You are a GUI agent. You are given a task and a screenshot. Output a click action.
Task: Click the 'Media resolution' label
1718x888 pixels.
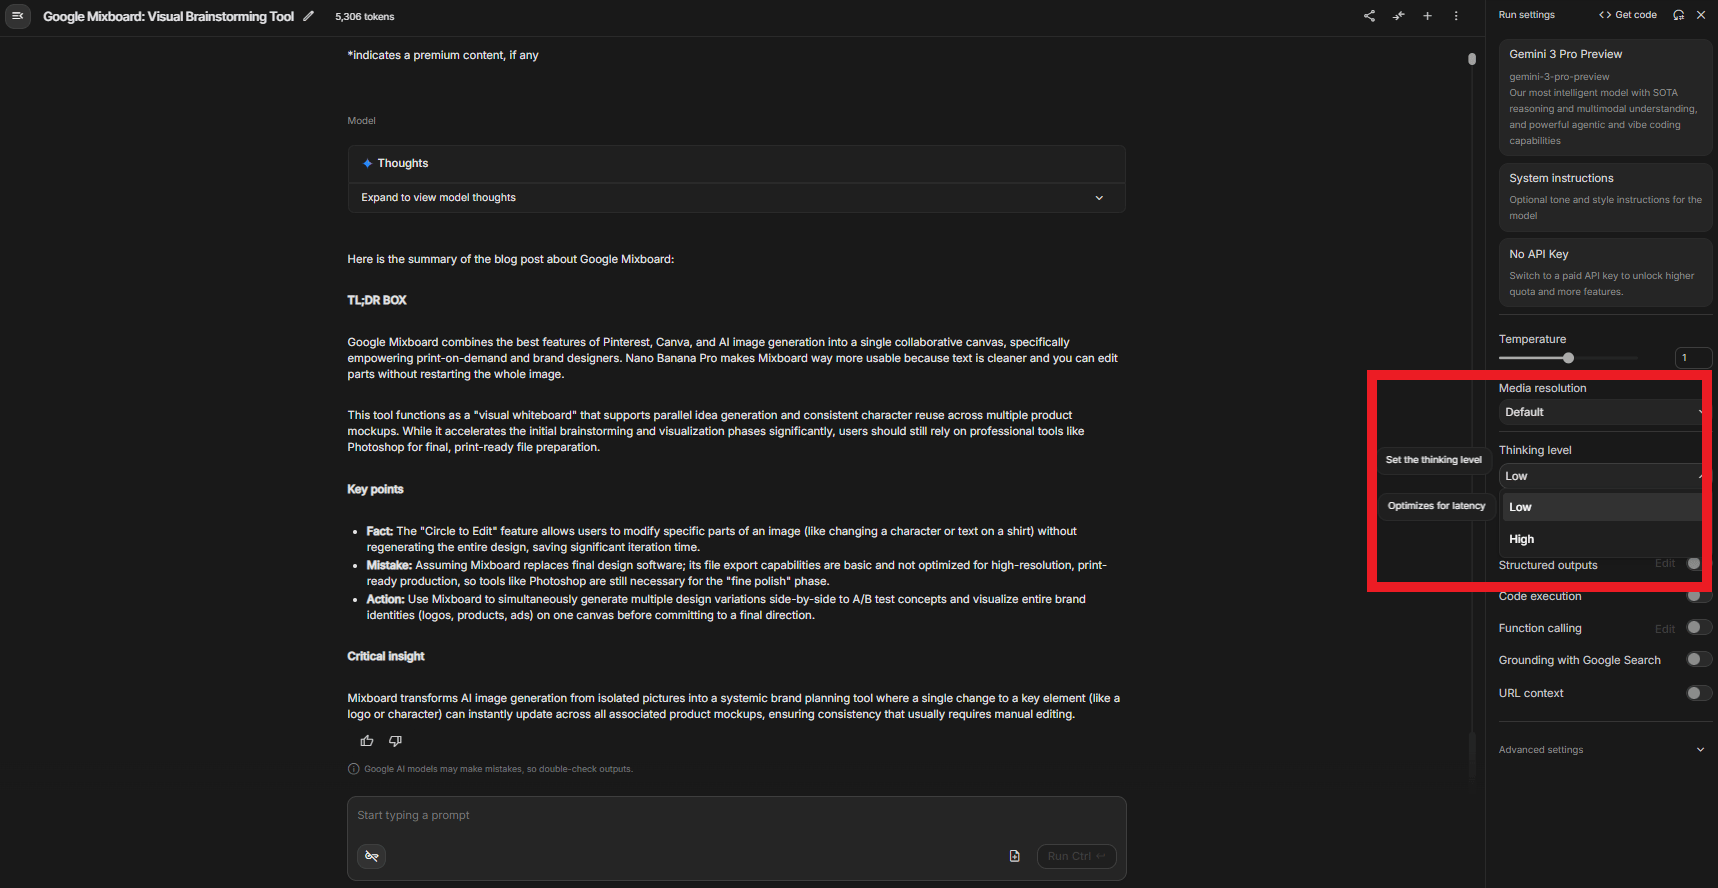(1542, 388)
